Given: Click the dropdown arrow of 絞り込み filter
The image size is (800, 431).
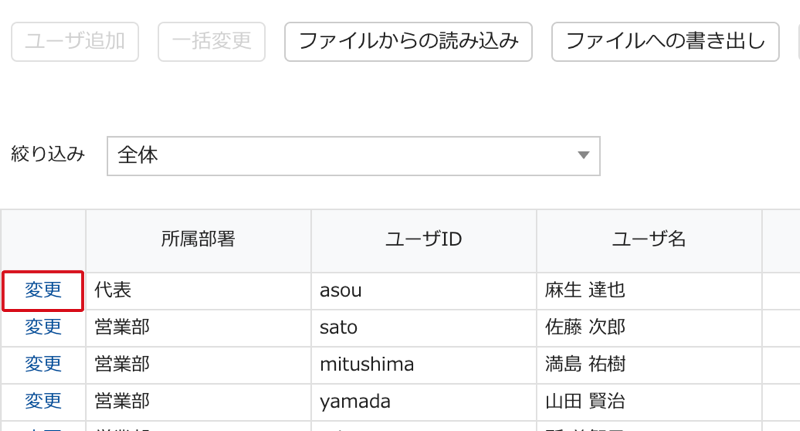Looking at the screenshot, I should (x=584, y=155).
